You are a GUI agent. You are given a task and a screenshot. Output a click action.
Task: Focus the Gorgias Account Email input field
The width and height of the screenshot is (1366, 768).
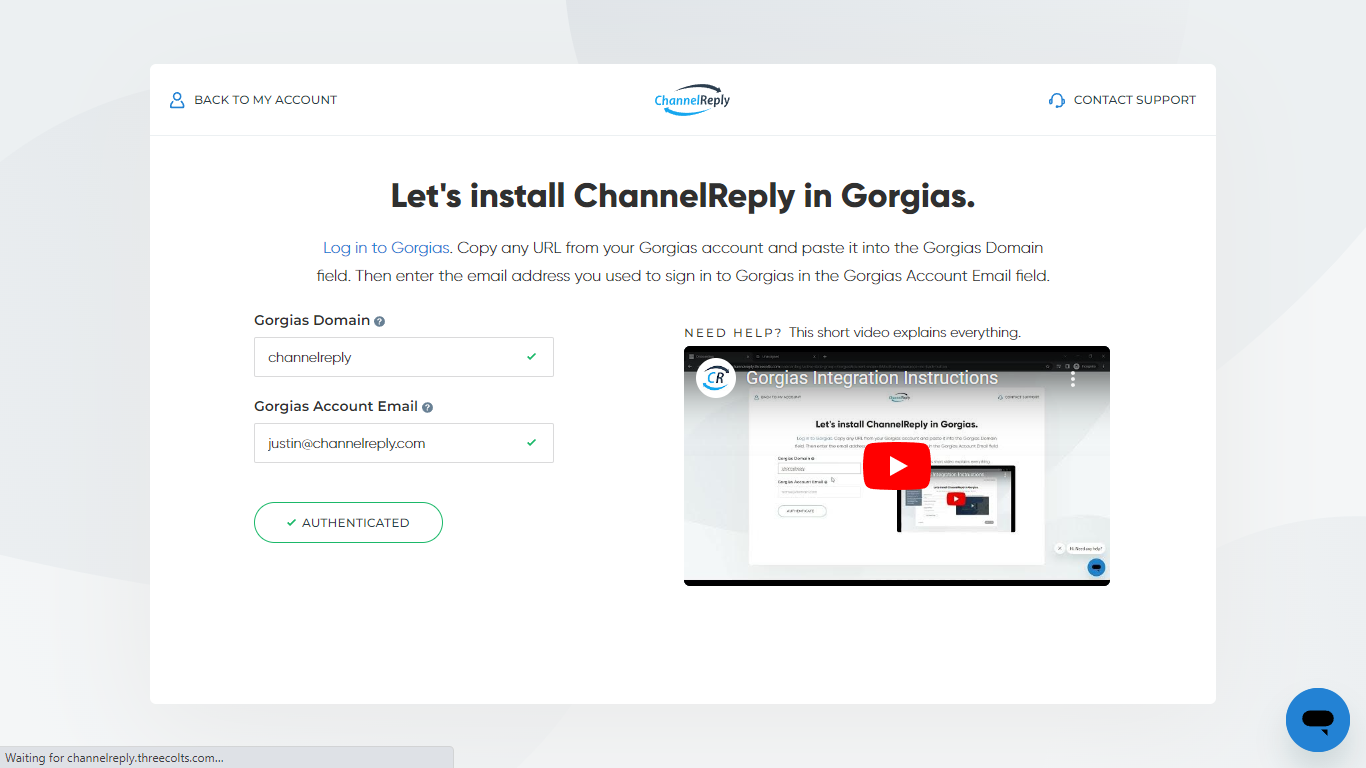click(404, 443)
